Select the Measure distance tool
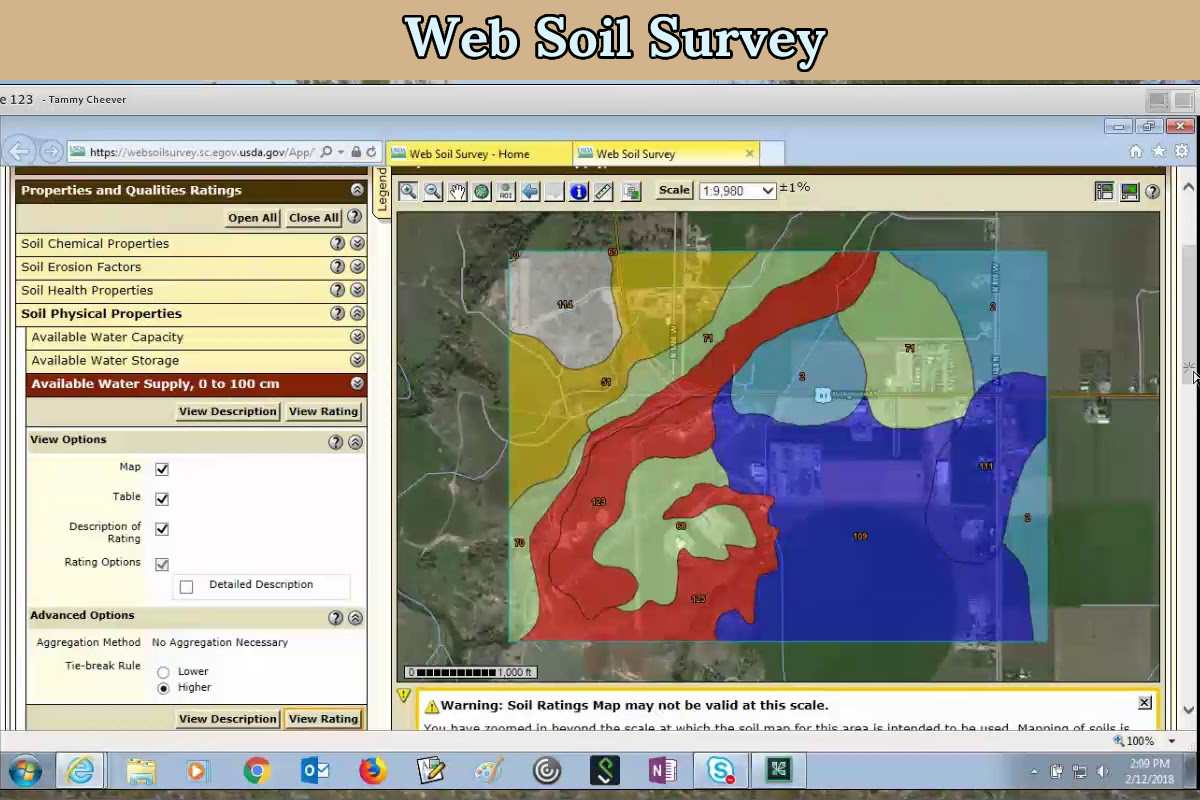This screenshot has height=800, width=1200. pyautogui.click(x=603, y=190)
